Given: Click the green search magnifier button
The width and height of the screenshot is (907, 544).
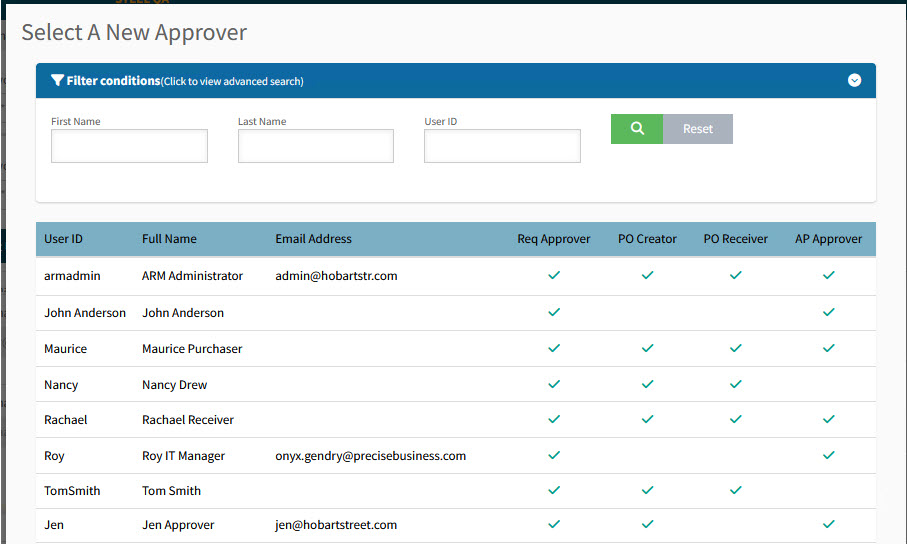Looking at the screenshot, I should point(637,129).
